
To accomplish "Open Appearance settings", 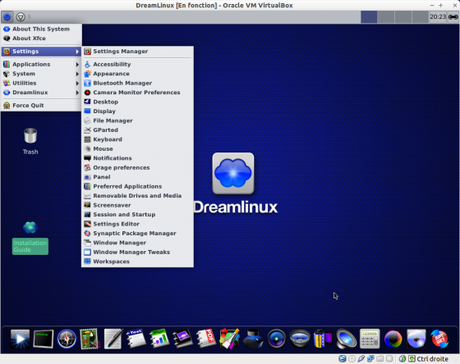I will (137, 74).
